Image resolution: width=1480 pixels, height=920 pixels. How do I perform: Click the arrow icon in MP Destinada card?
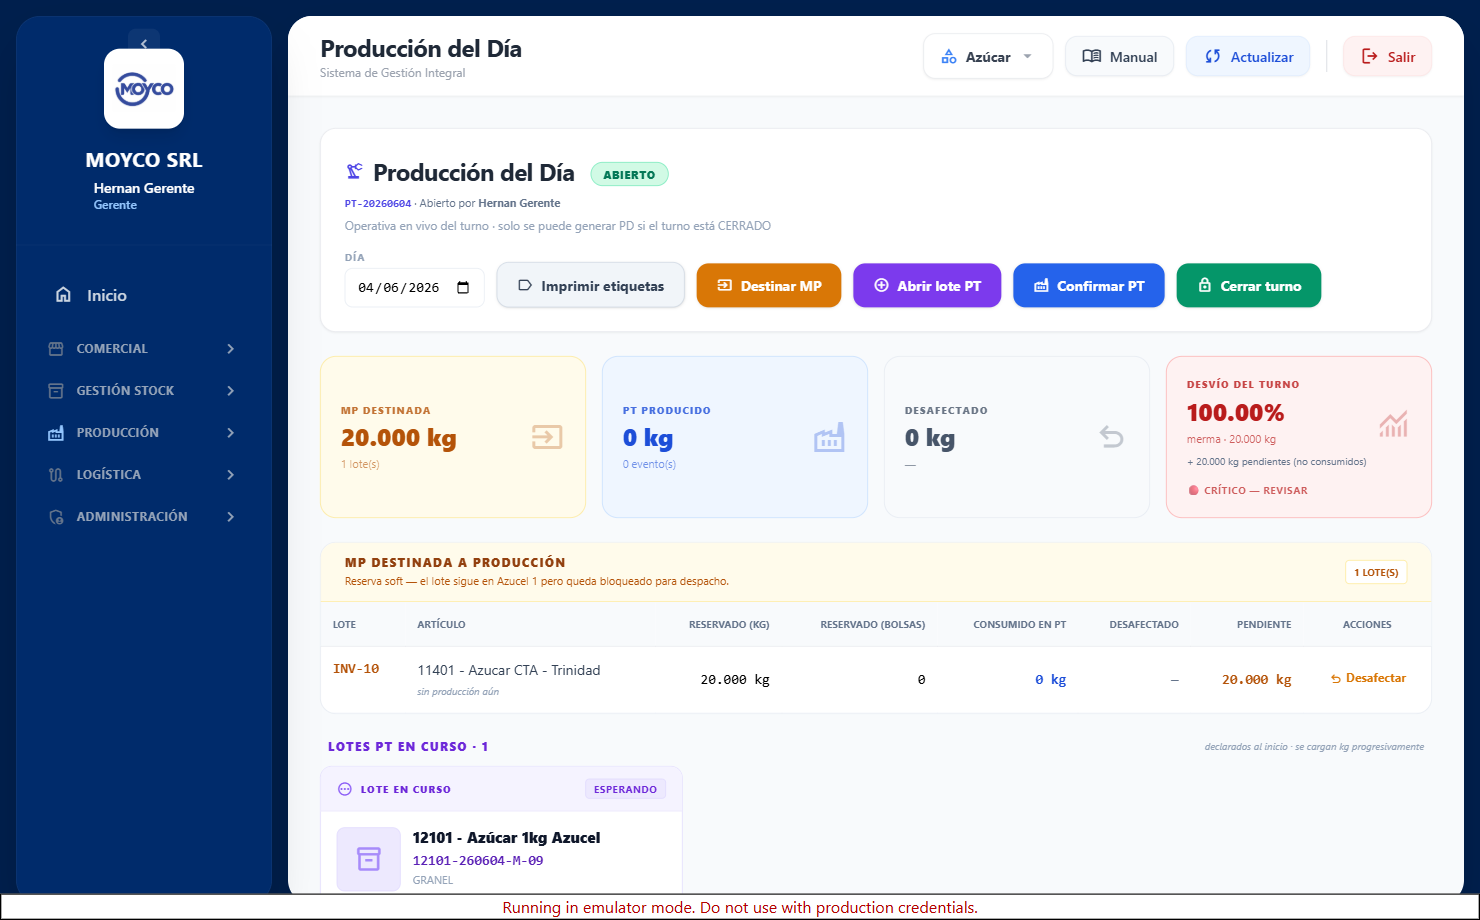547,437
